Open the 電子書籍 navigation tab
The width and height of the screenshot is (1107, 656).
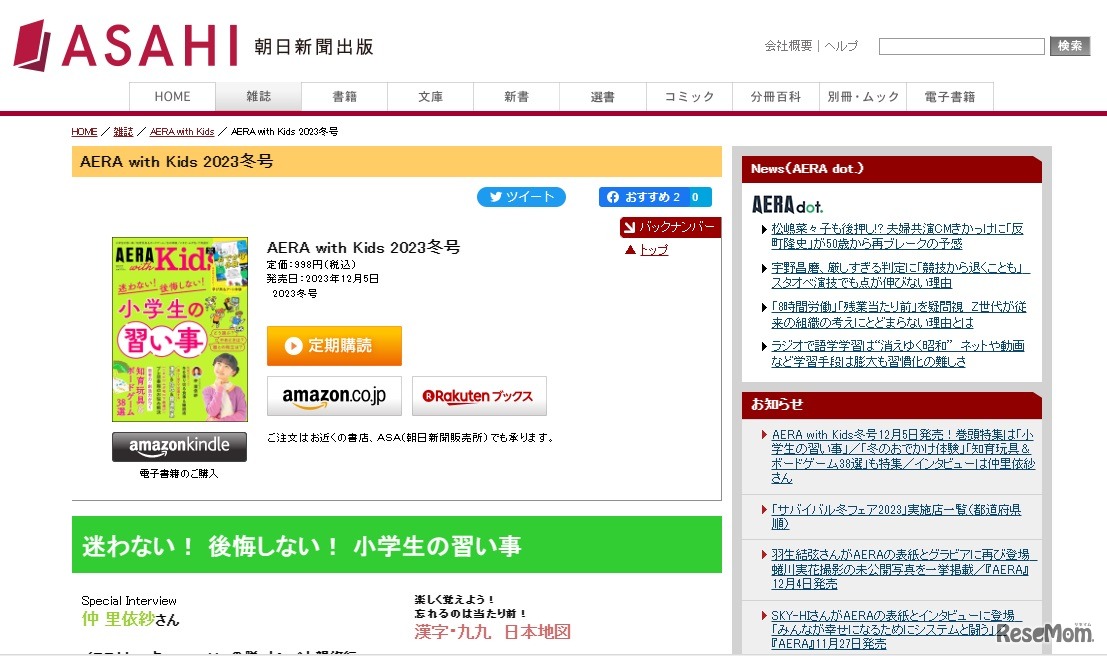(x=949, y=97)
